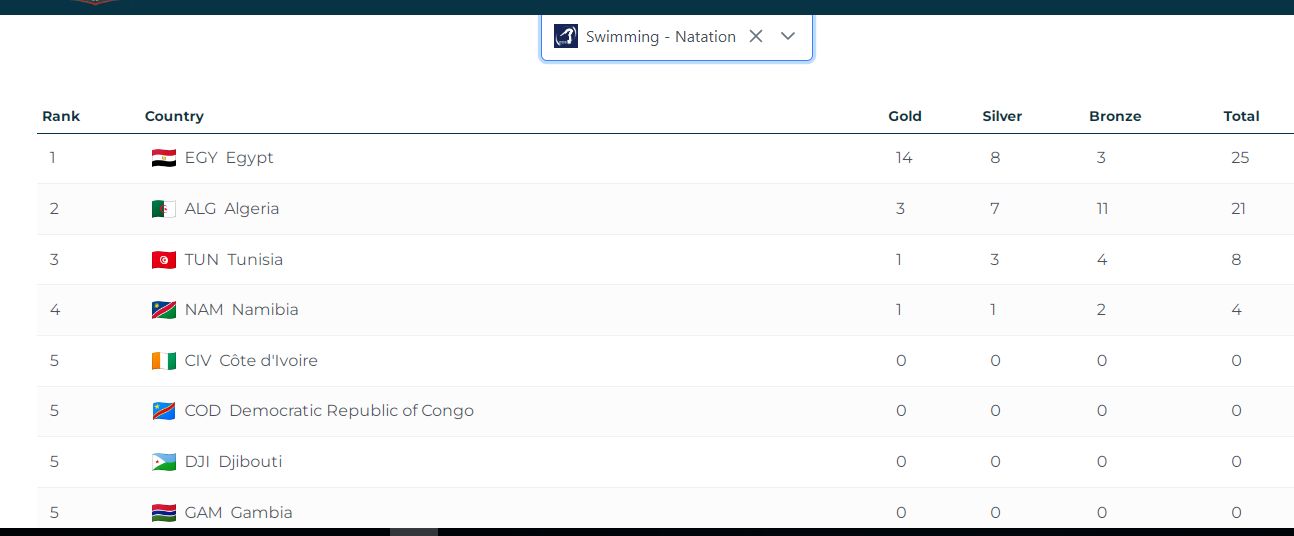Click the Gambia flag icon
Screen dimensions: 1294x536
click(x=164, y=513)
